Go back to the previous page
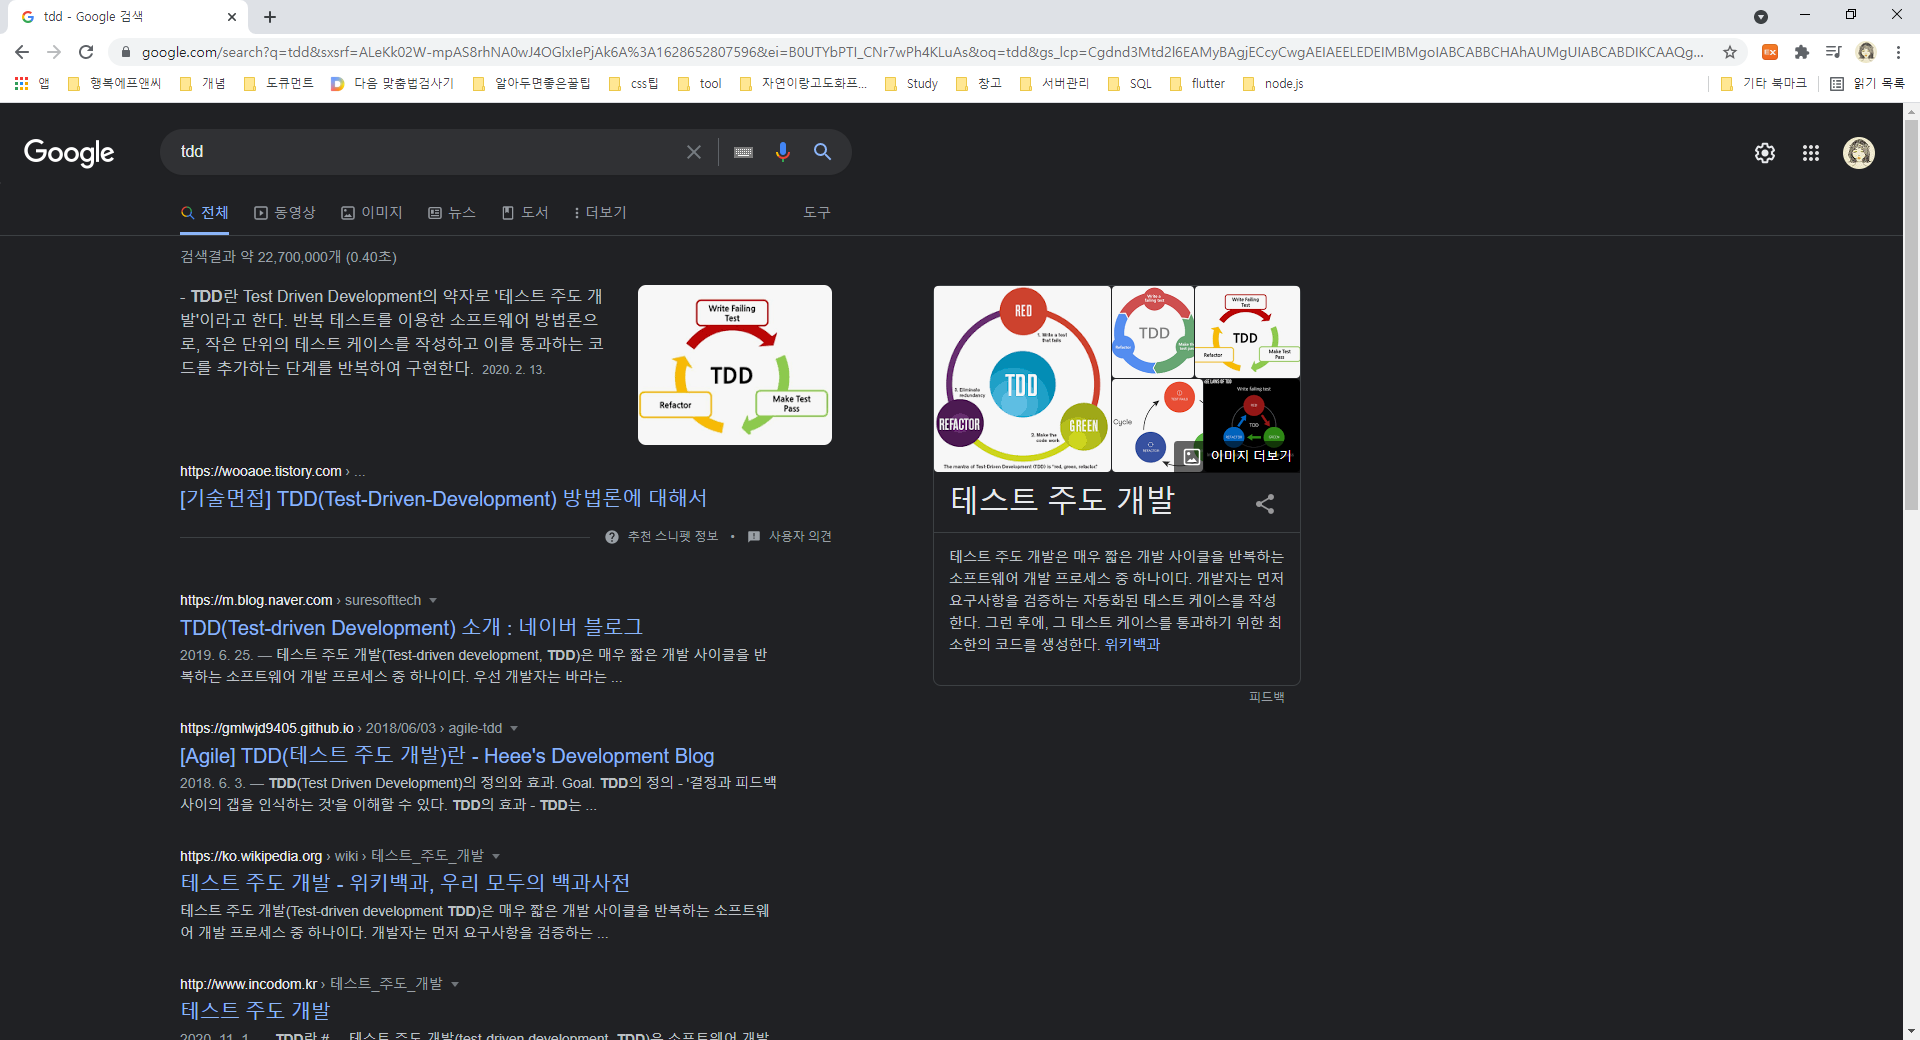The width and height of the screenshot is (1920, 1040). tap(22, 52)
